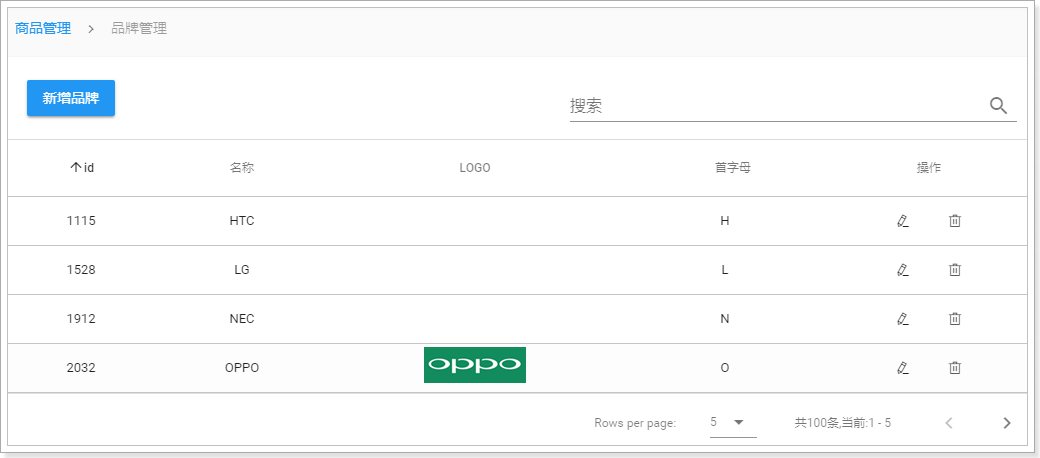This screenshot has width=1040, height=458.
Task: Delete the LG brand entry
Action: [954, 270]
